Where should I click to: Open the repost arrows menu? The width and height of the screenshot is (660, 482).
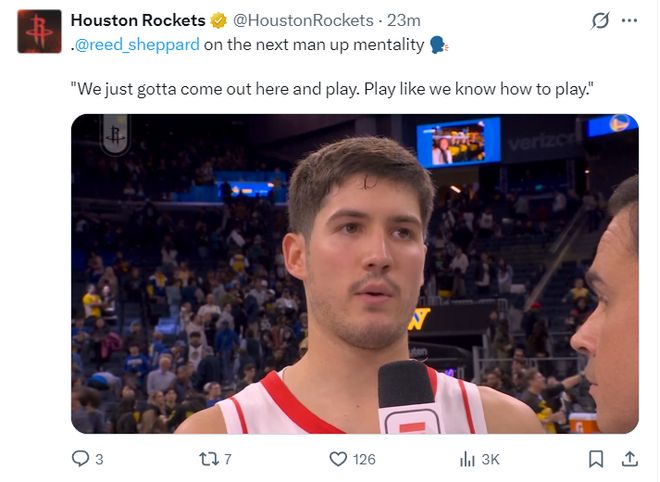coord(208,459)
